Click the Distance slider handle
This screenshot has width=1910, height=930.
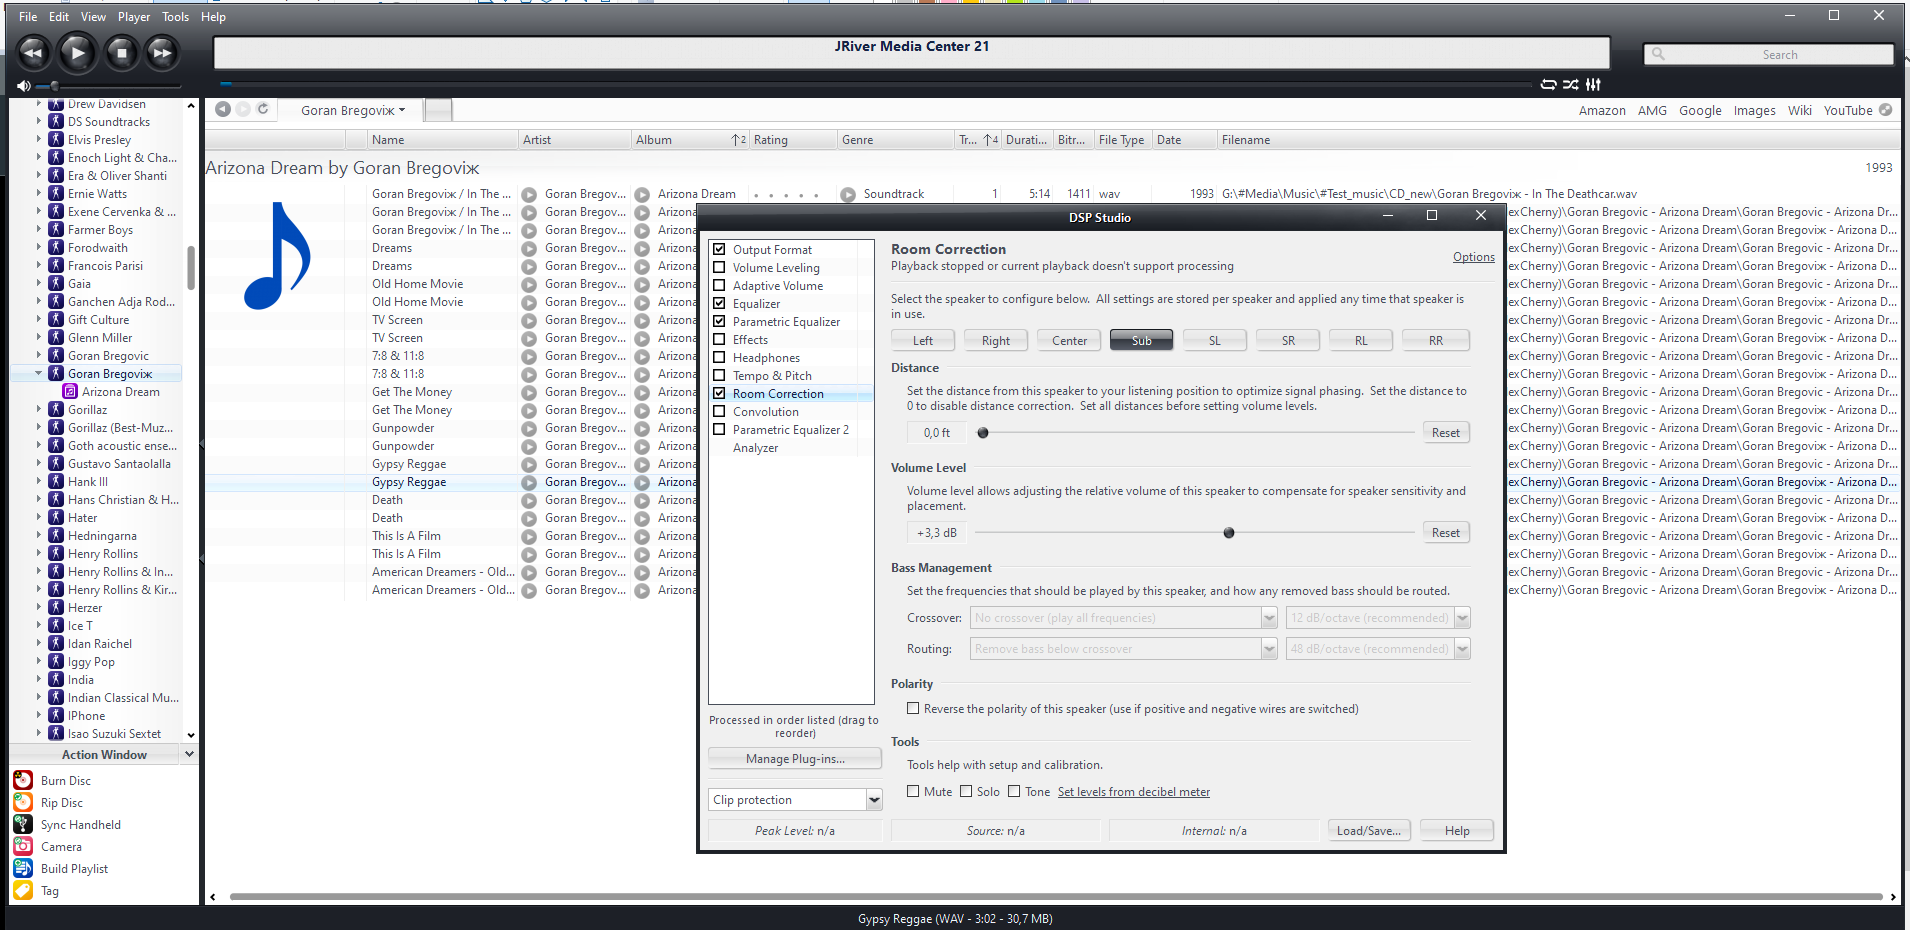tap(983, 433)
